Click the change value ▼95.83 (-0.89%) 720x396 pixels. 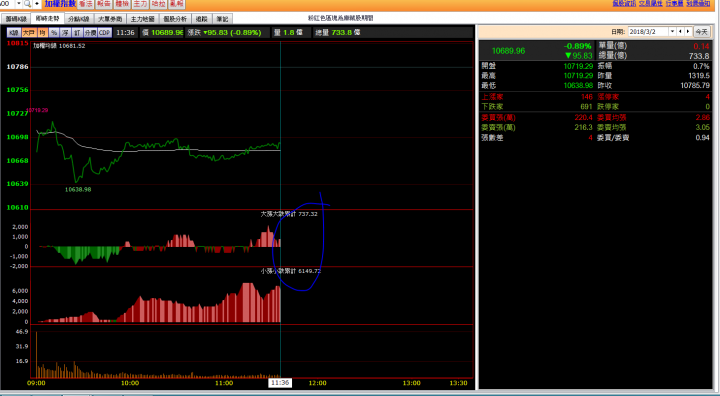[x=232, y=33]
